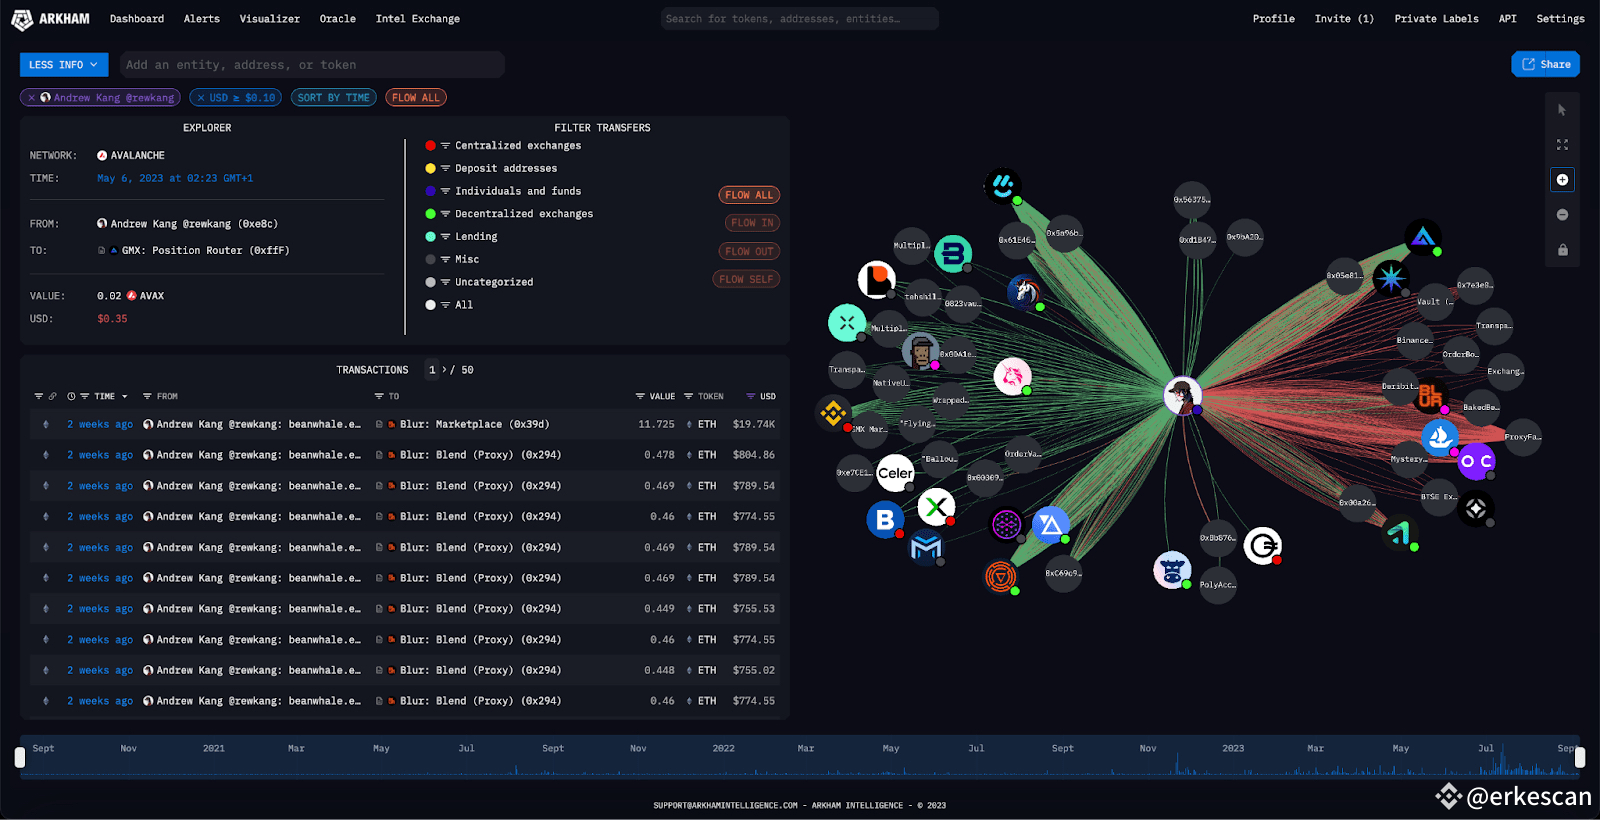
Task: Click the Celer node in graph
Action: coord(895,473)
